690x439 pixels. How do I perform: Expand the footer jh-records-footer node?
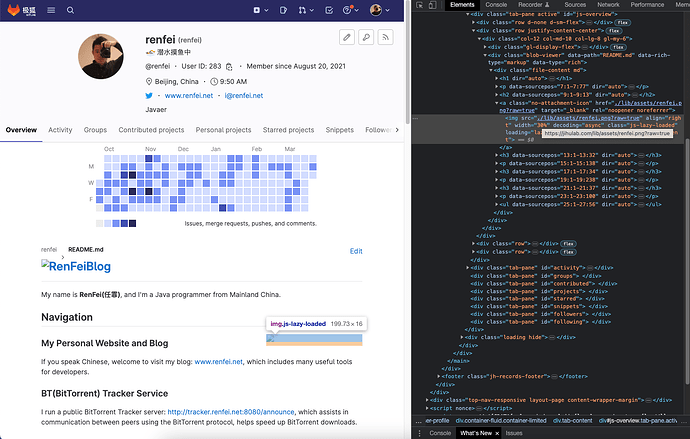point(439,376)
